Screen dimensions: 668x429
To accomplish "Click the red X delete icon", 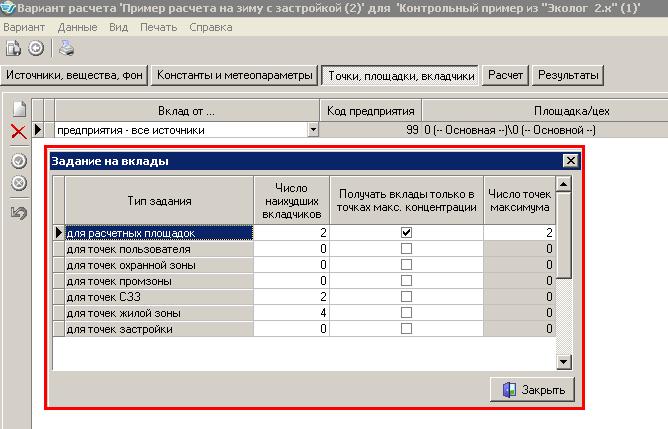I will tap(18, 132).
